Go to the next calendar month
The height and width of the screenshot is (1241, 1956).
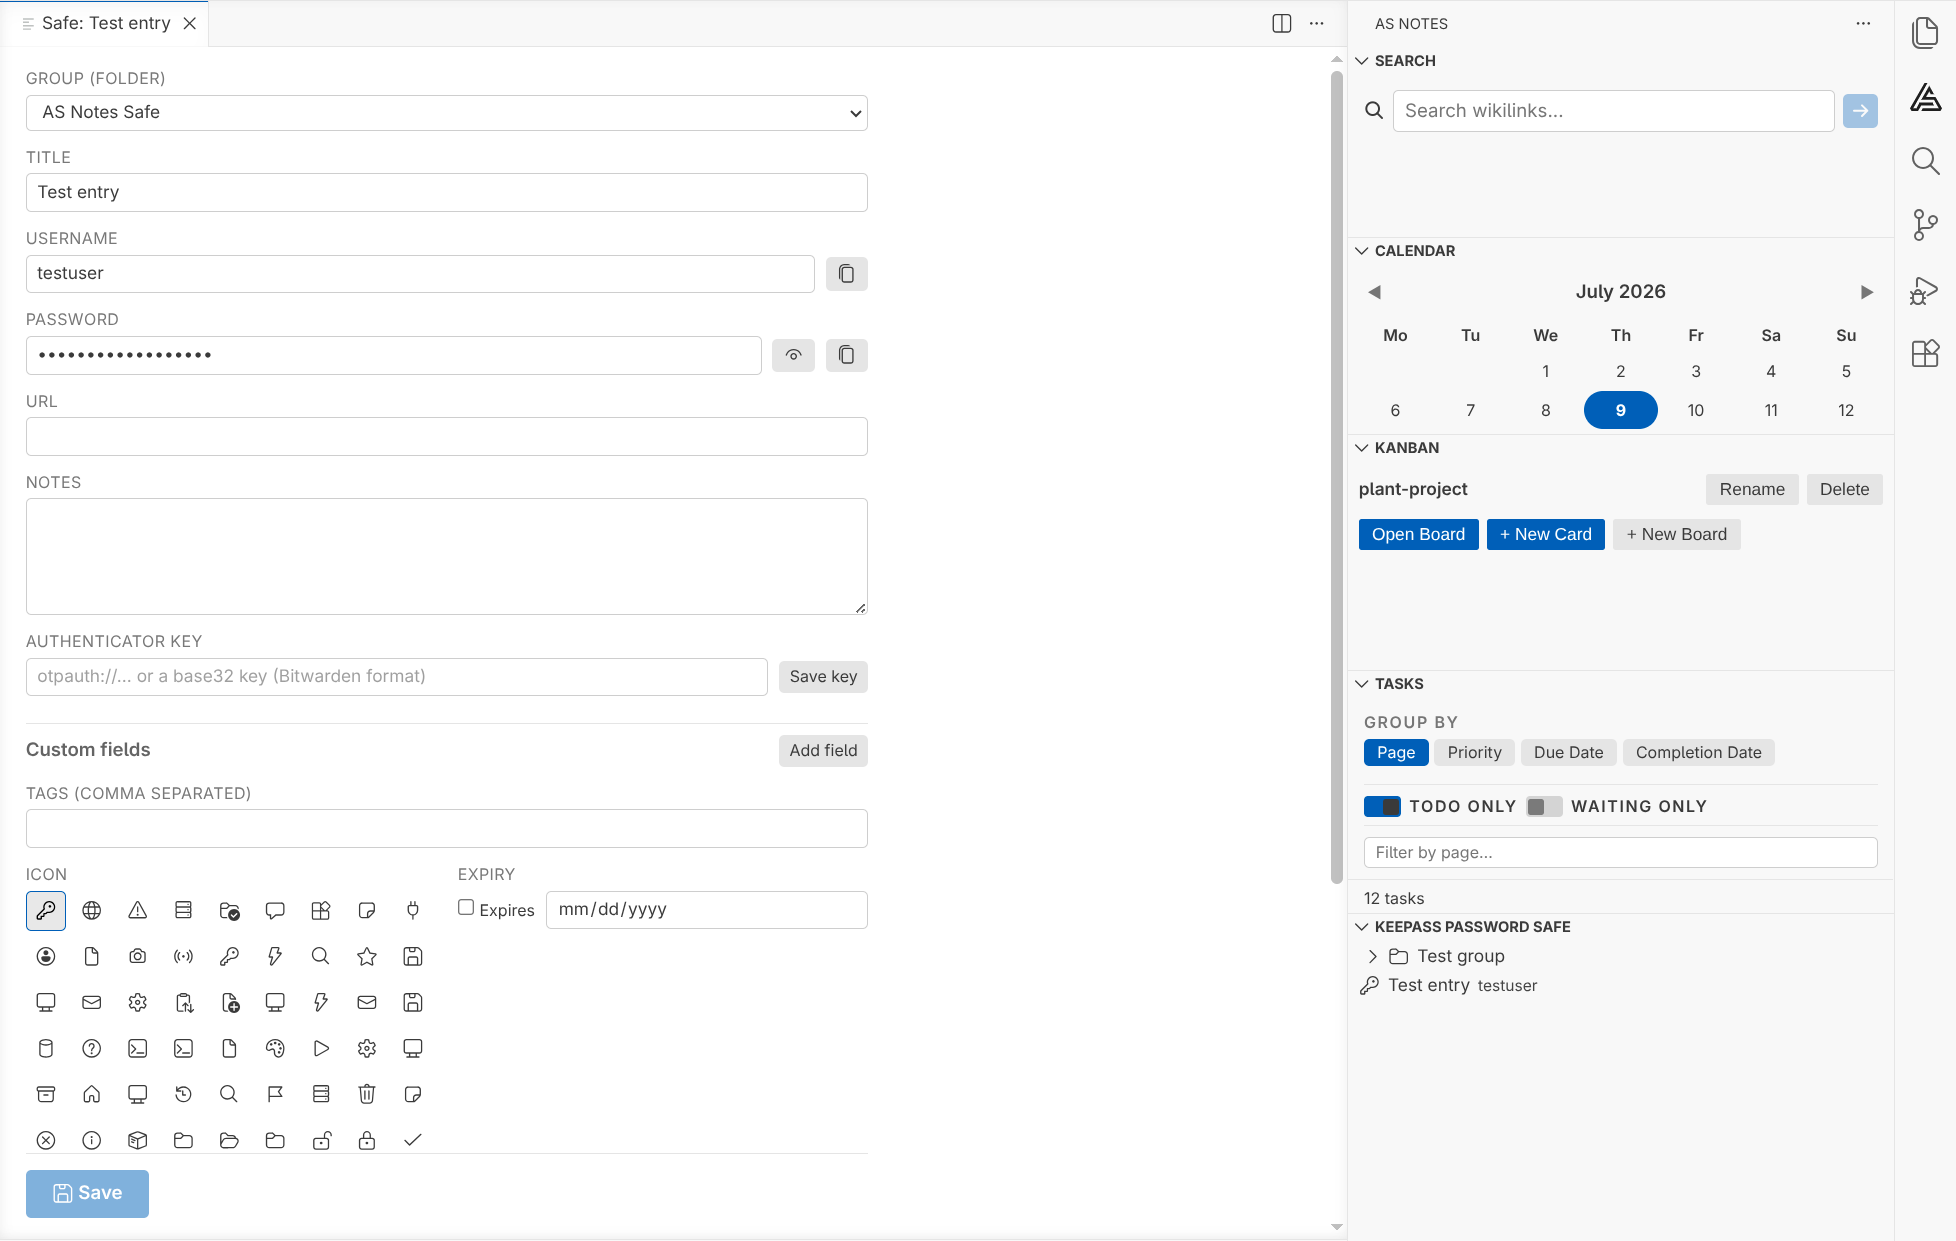1866,292
